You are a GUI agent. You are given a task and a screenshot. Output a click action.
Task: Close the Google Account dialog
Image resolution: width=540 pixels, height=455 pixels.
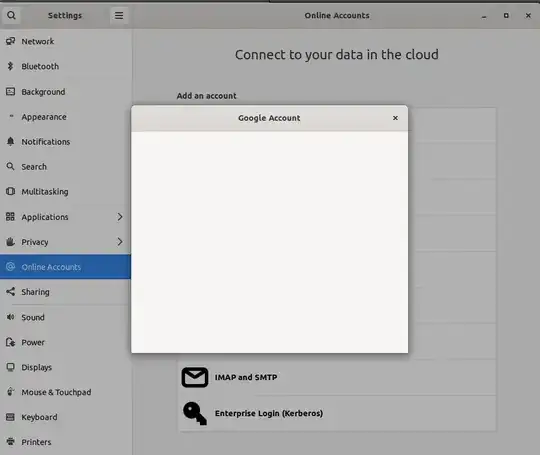click(395, 118)
